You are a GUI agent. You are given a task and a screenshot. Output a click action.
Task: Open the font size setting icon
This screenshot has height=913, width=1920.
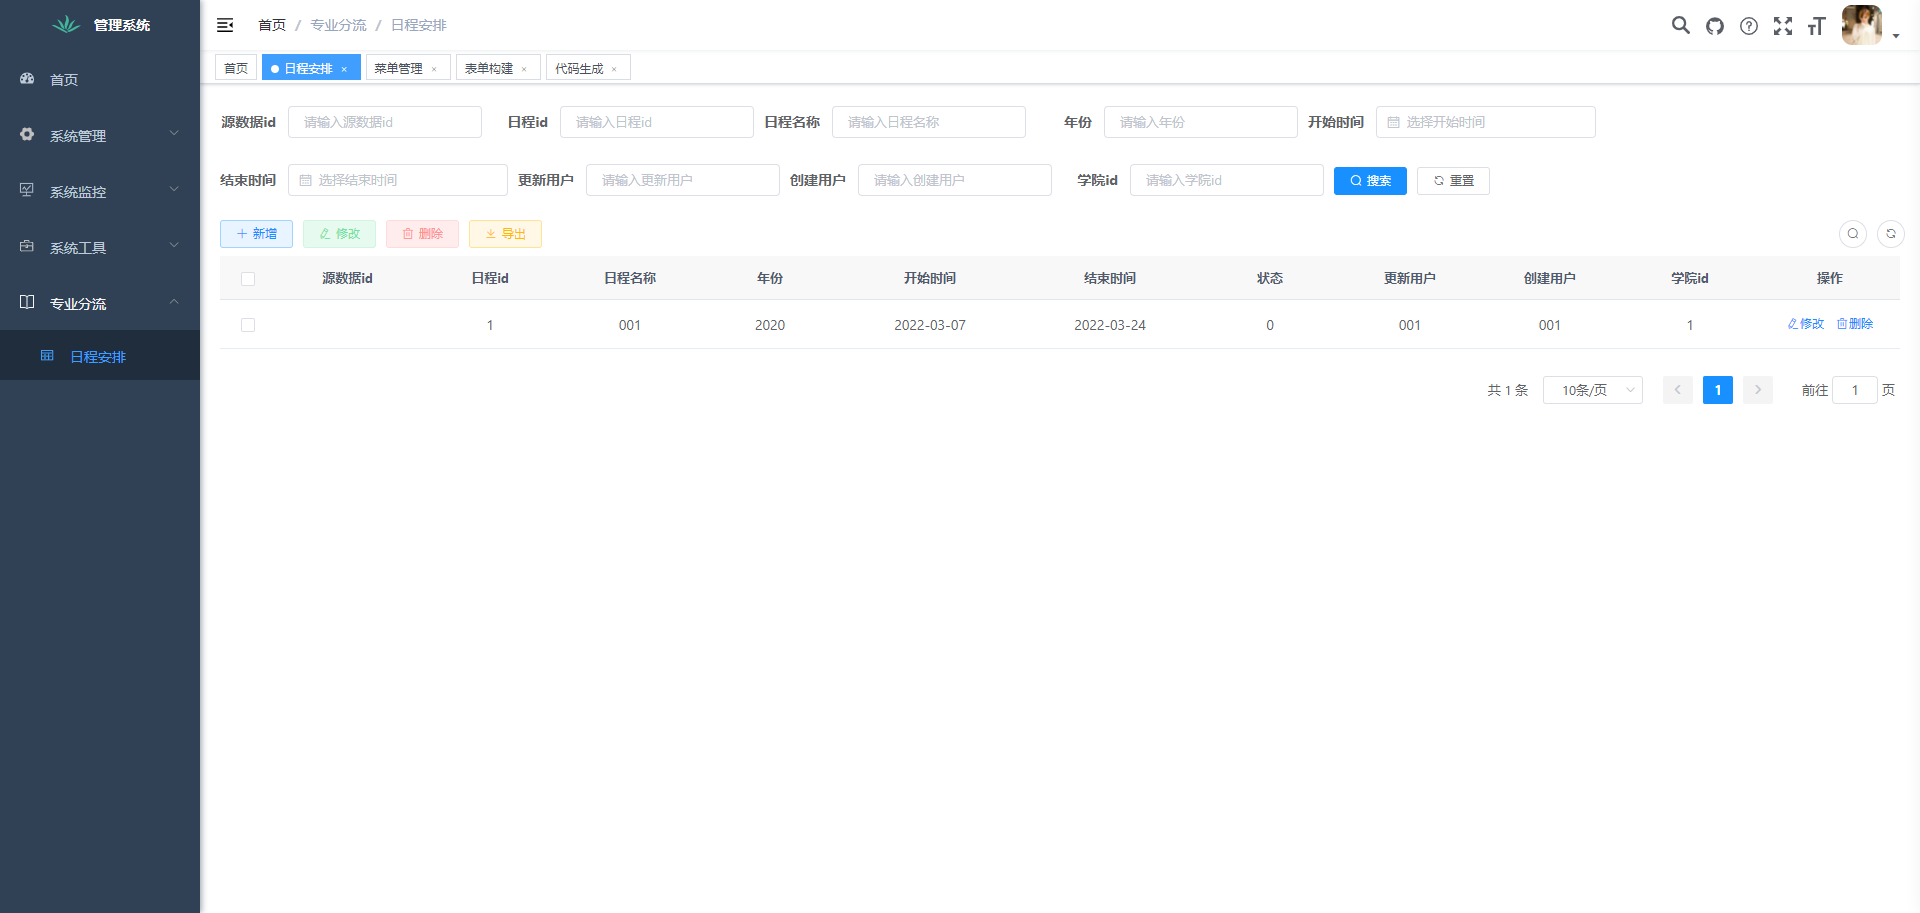tap(1817, 26)
